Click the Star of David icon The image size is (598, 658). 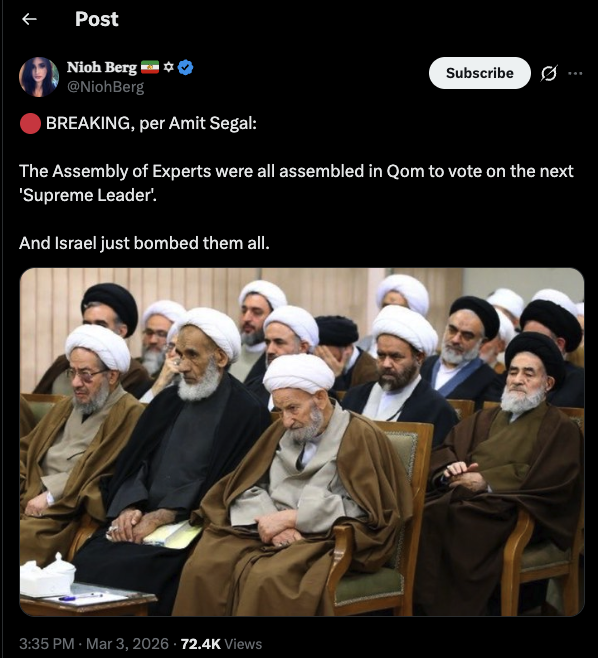click(168, 67)
